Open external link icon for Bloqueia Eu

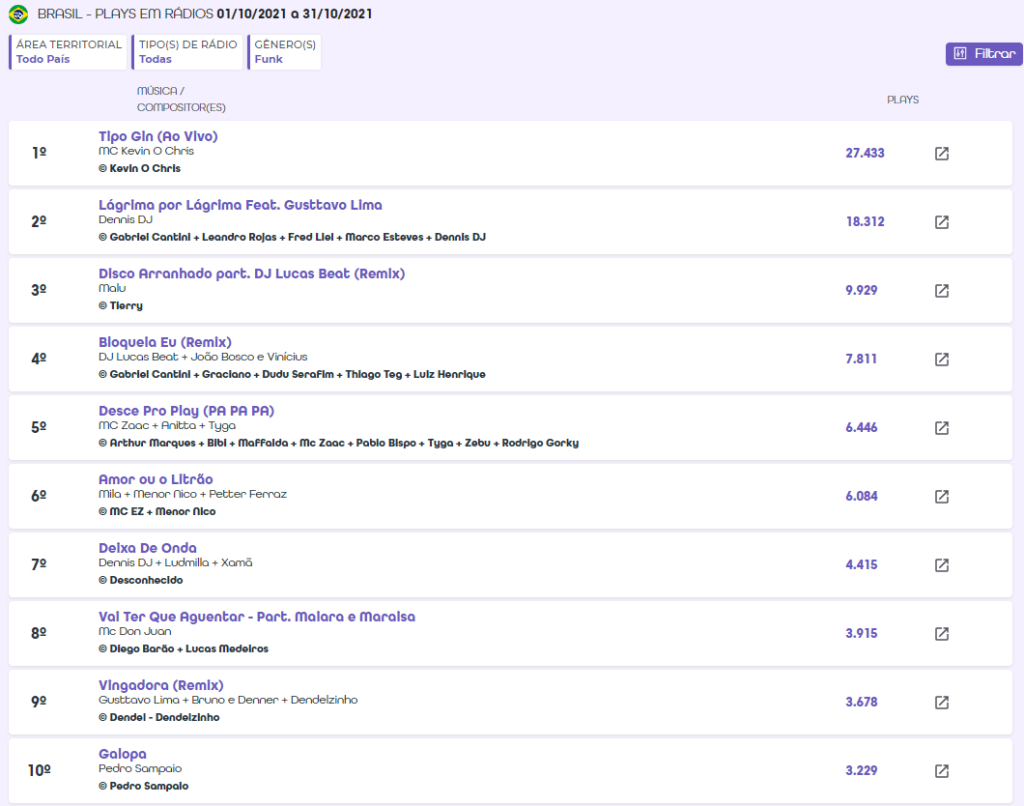[941, 359]
